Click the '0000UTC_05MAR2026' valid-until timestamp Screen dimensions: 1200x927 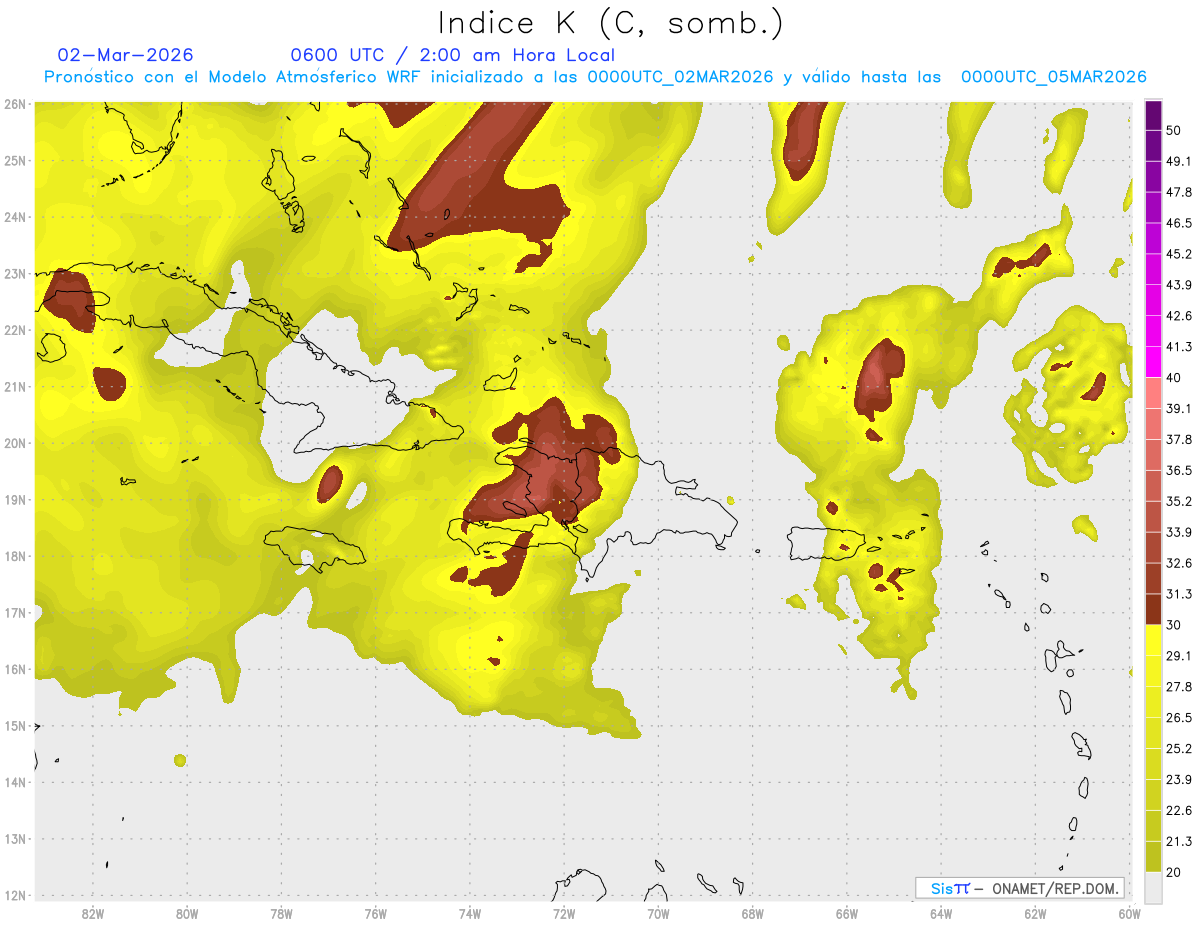(1053, 77)
